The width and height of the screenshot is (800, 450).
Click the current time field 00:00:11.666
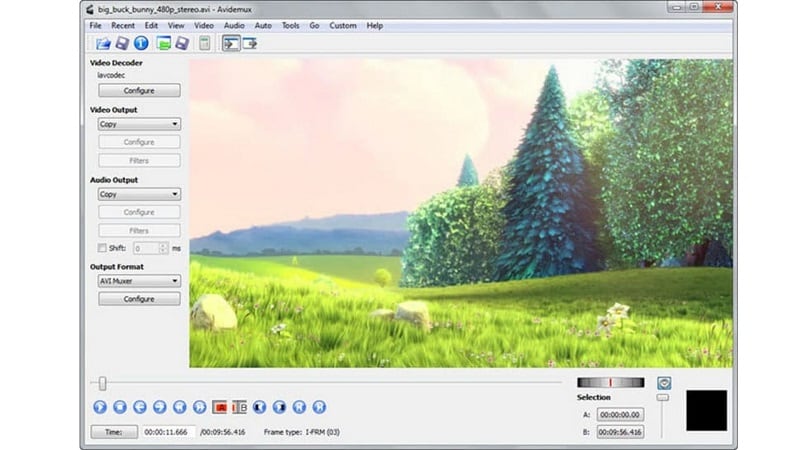(168, 432)
